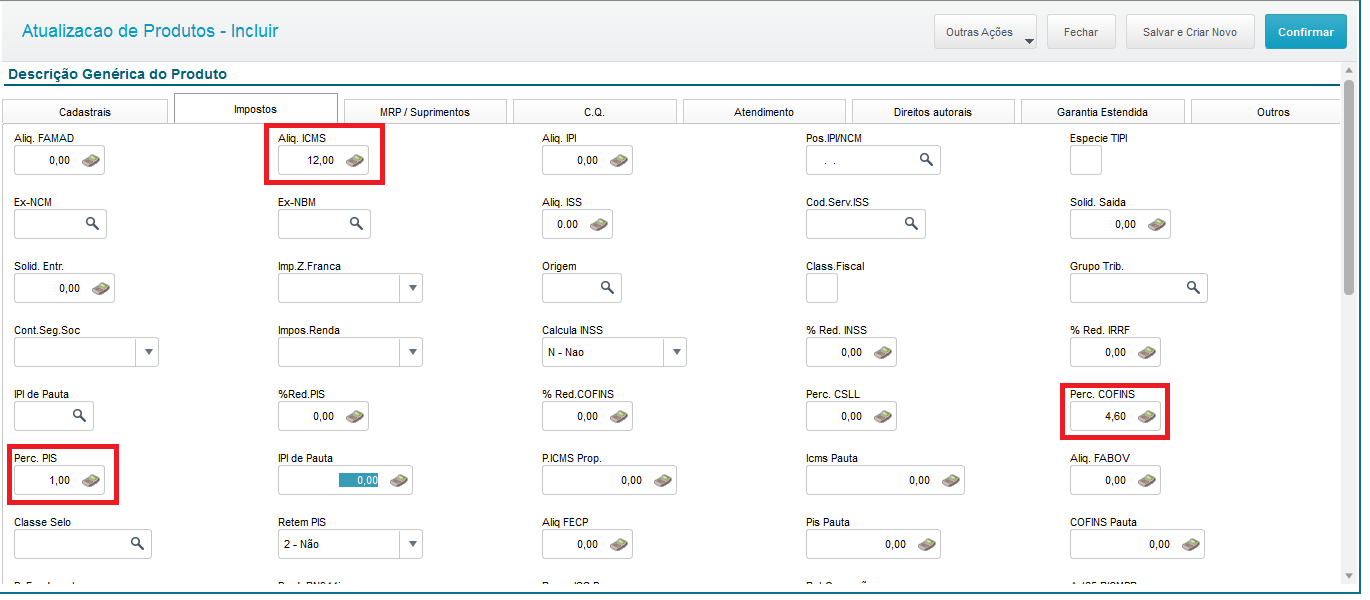
Task: Open the Imp.Z.Franca dropdown list
Action: [411, 288]
